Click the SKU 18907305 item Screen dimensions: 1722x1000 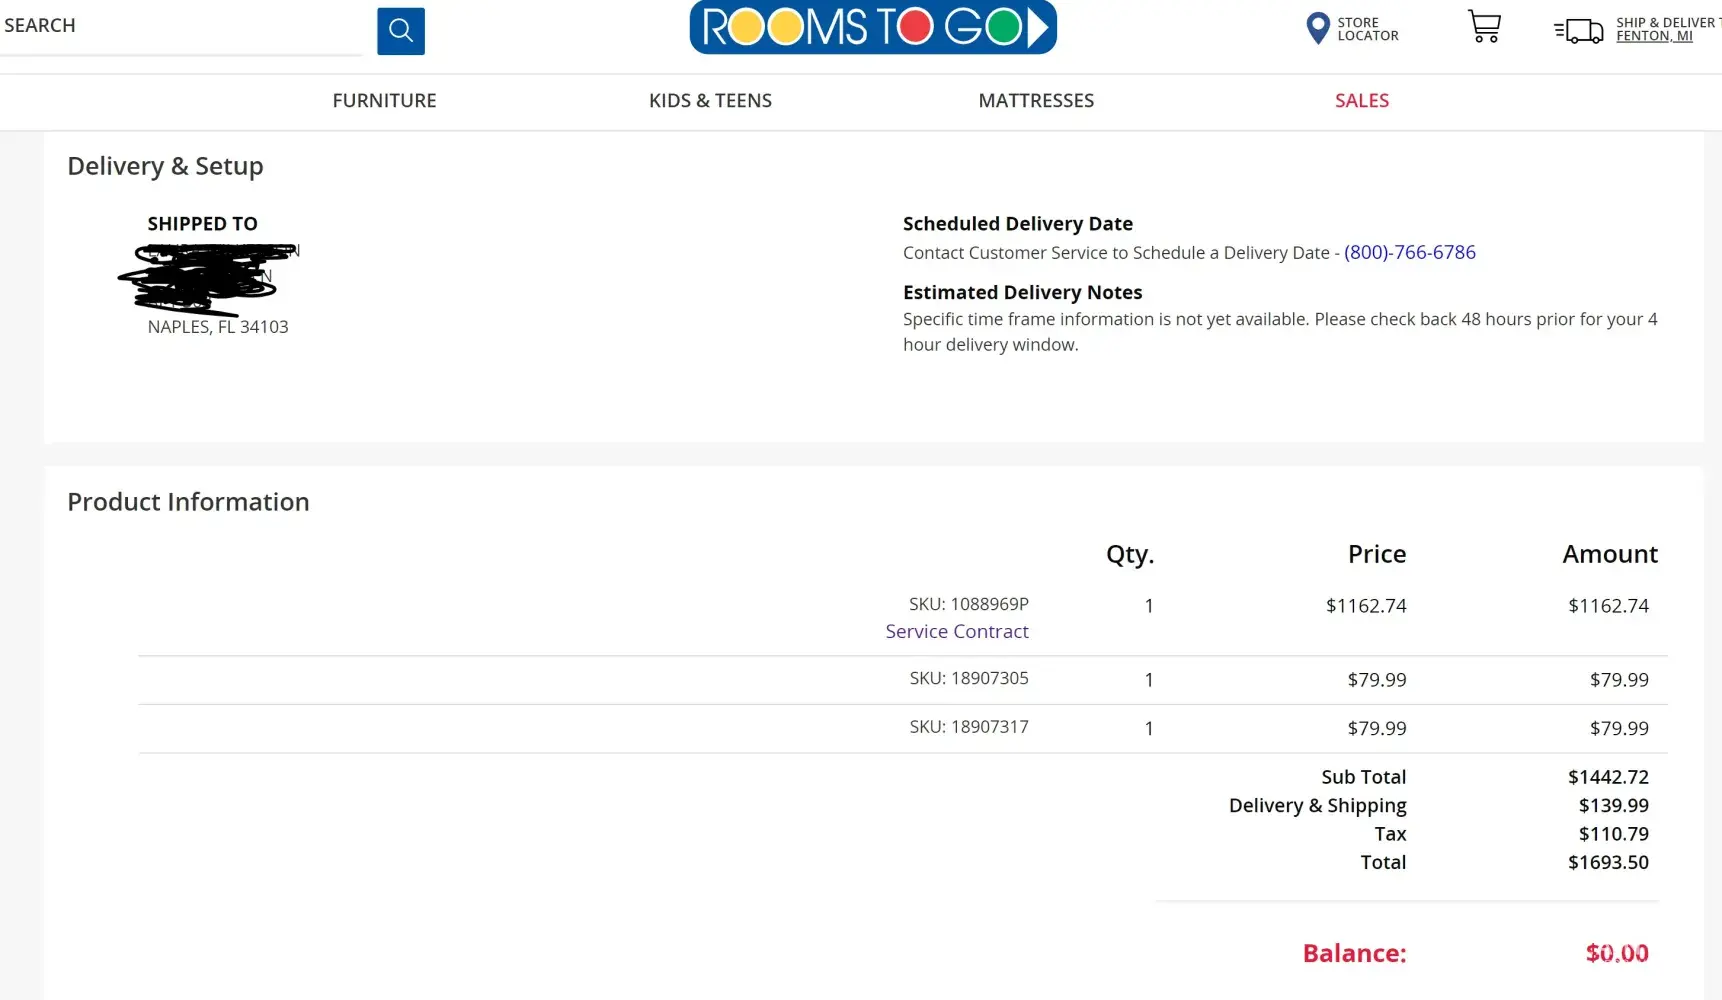(x=968, y=678)
